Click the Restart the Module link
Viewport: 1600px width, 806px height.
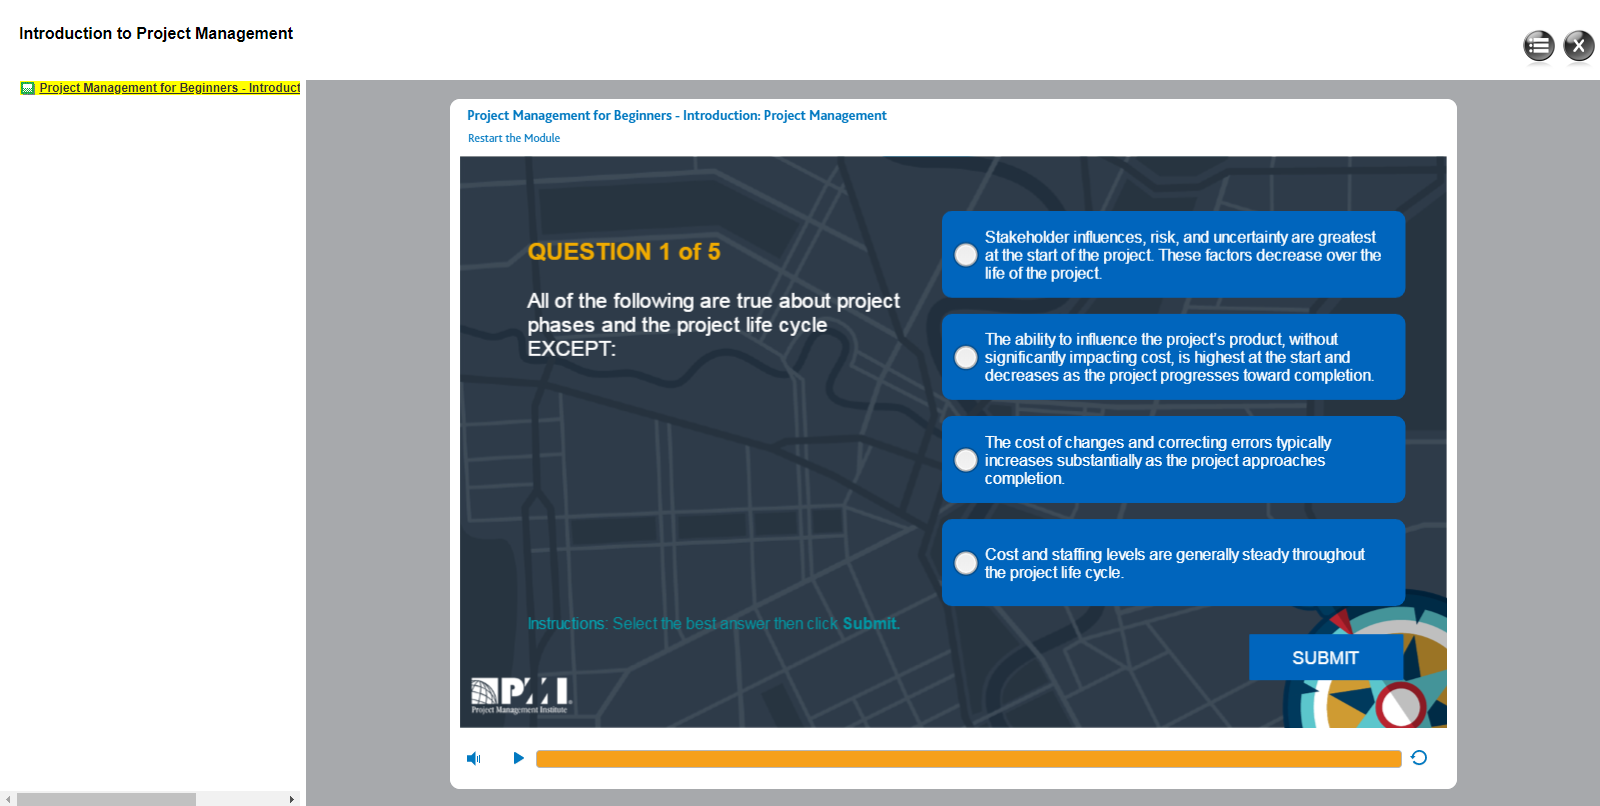click(x=514, y=138)
